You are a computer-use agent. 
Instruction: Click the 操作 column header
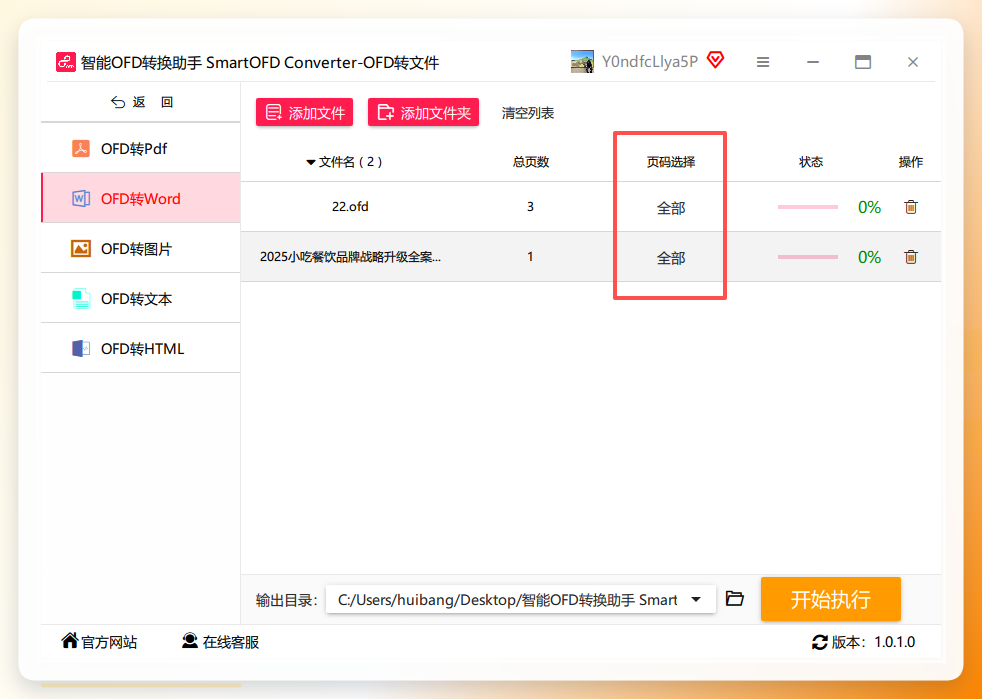pos(911,162)
